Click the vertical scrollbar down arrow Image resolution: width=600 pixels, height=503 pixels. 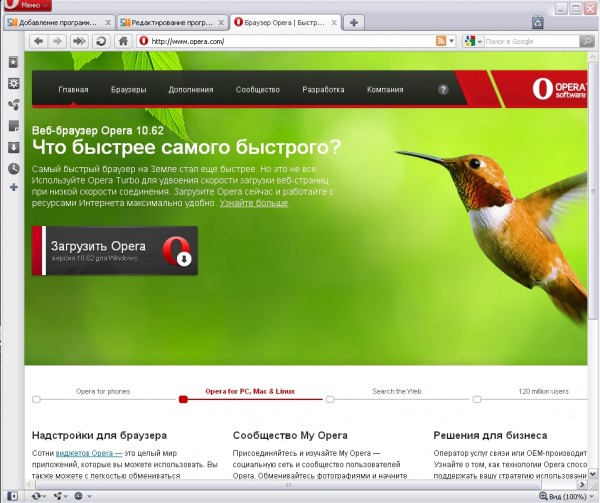593,474
